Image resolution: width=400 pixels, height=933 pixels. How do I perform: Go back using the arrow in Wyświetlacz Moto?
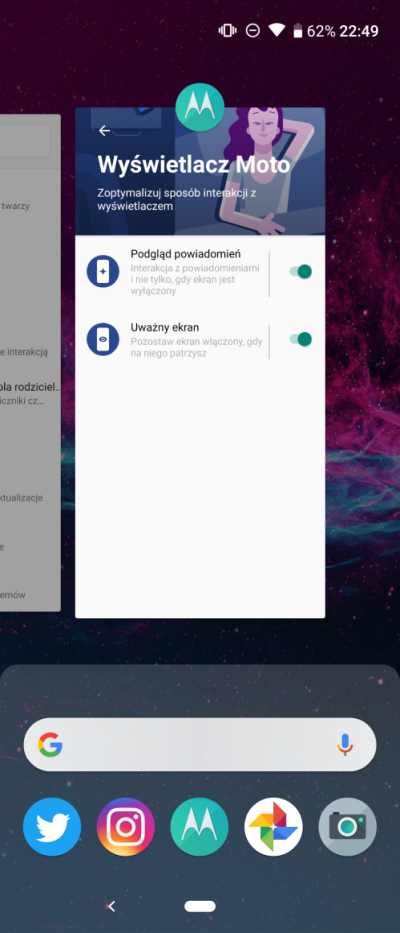click(105, 130)
